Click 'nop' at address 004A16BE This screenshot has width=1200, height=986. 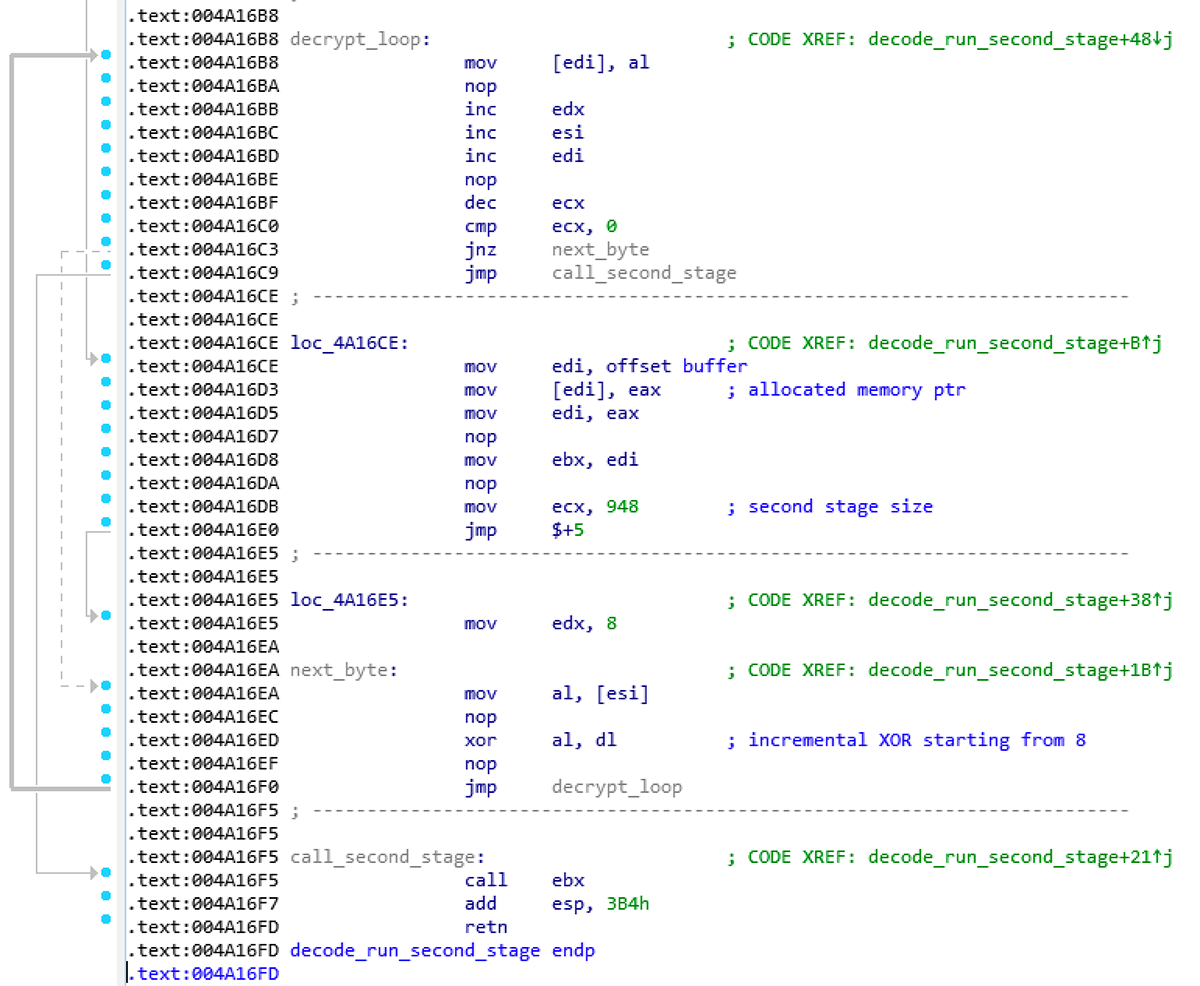pyautogui.click(x=480, y=180)
